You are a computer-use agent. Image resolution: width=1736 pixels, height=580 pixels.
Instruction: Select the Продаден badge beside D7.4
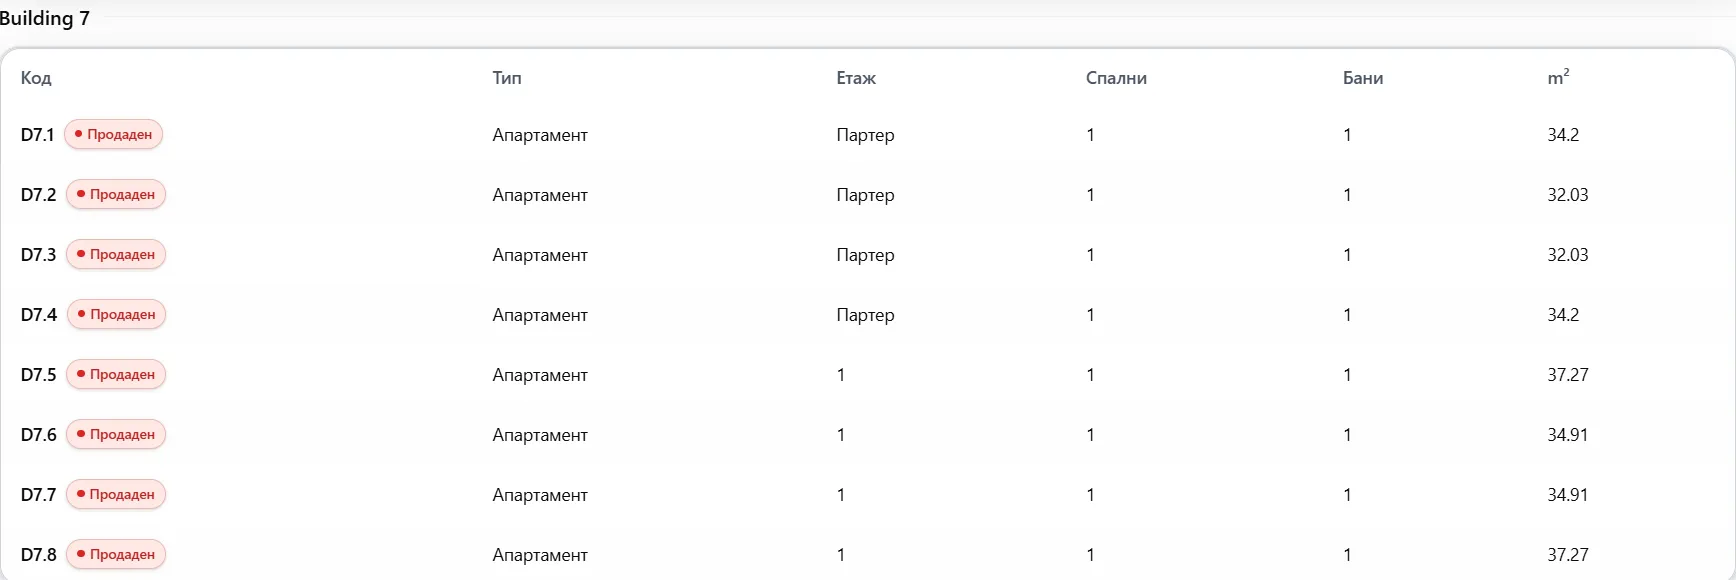(x=116, y=314)
